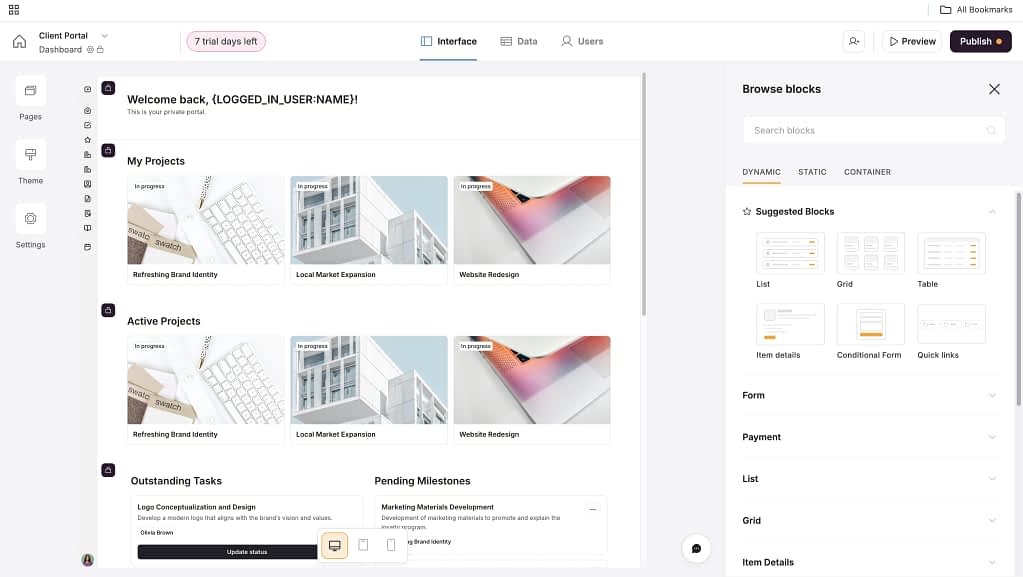Open Local Market Expansion card under My Projects

(x=369, y=230)
